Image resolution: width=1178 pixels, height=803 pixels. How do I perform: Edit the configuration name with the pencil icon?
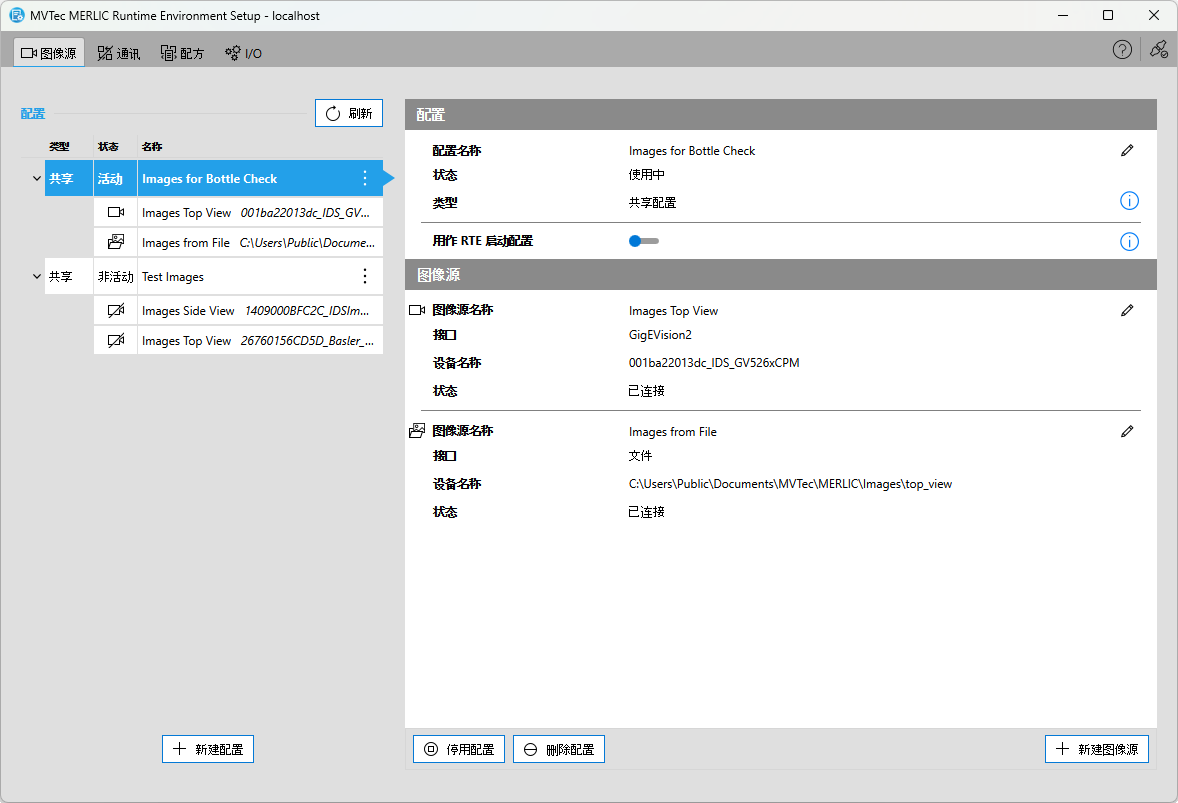pos(1127,151)
